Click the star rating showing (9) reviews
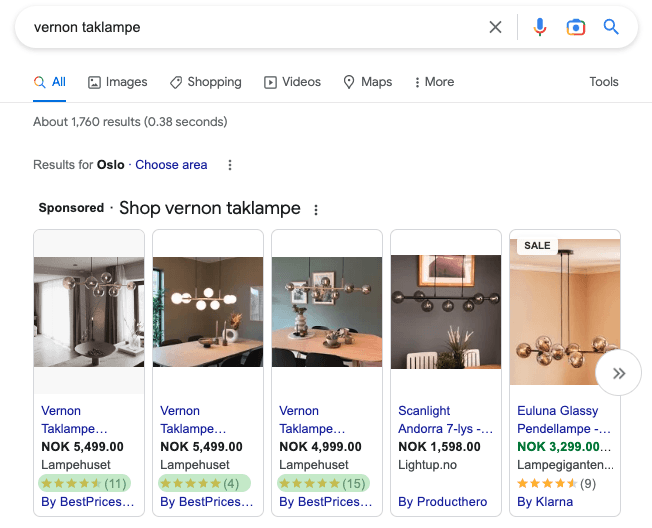Screen dimensions: 652x528 tap(556, 484)
